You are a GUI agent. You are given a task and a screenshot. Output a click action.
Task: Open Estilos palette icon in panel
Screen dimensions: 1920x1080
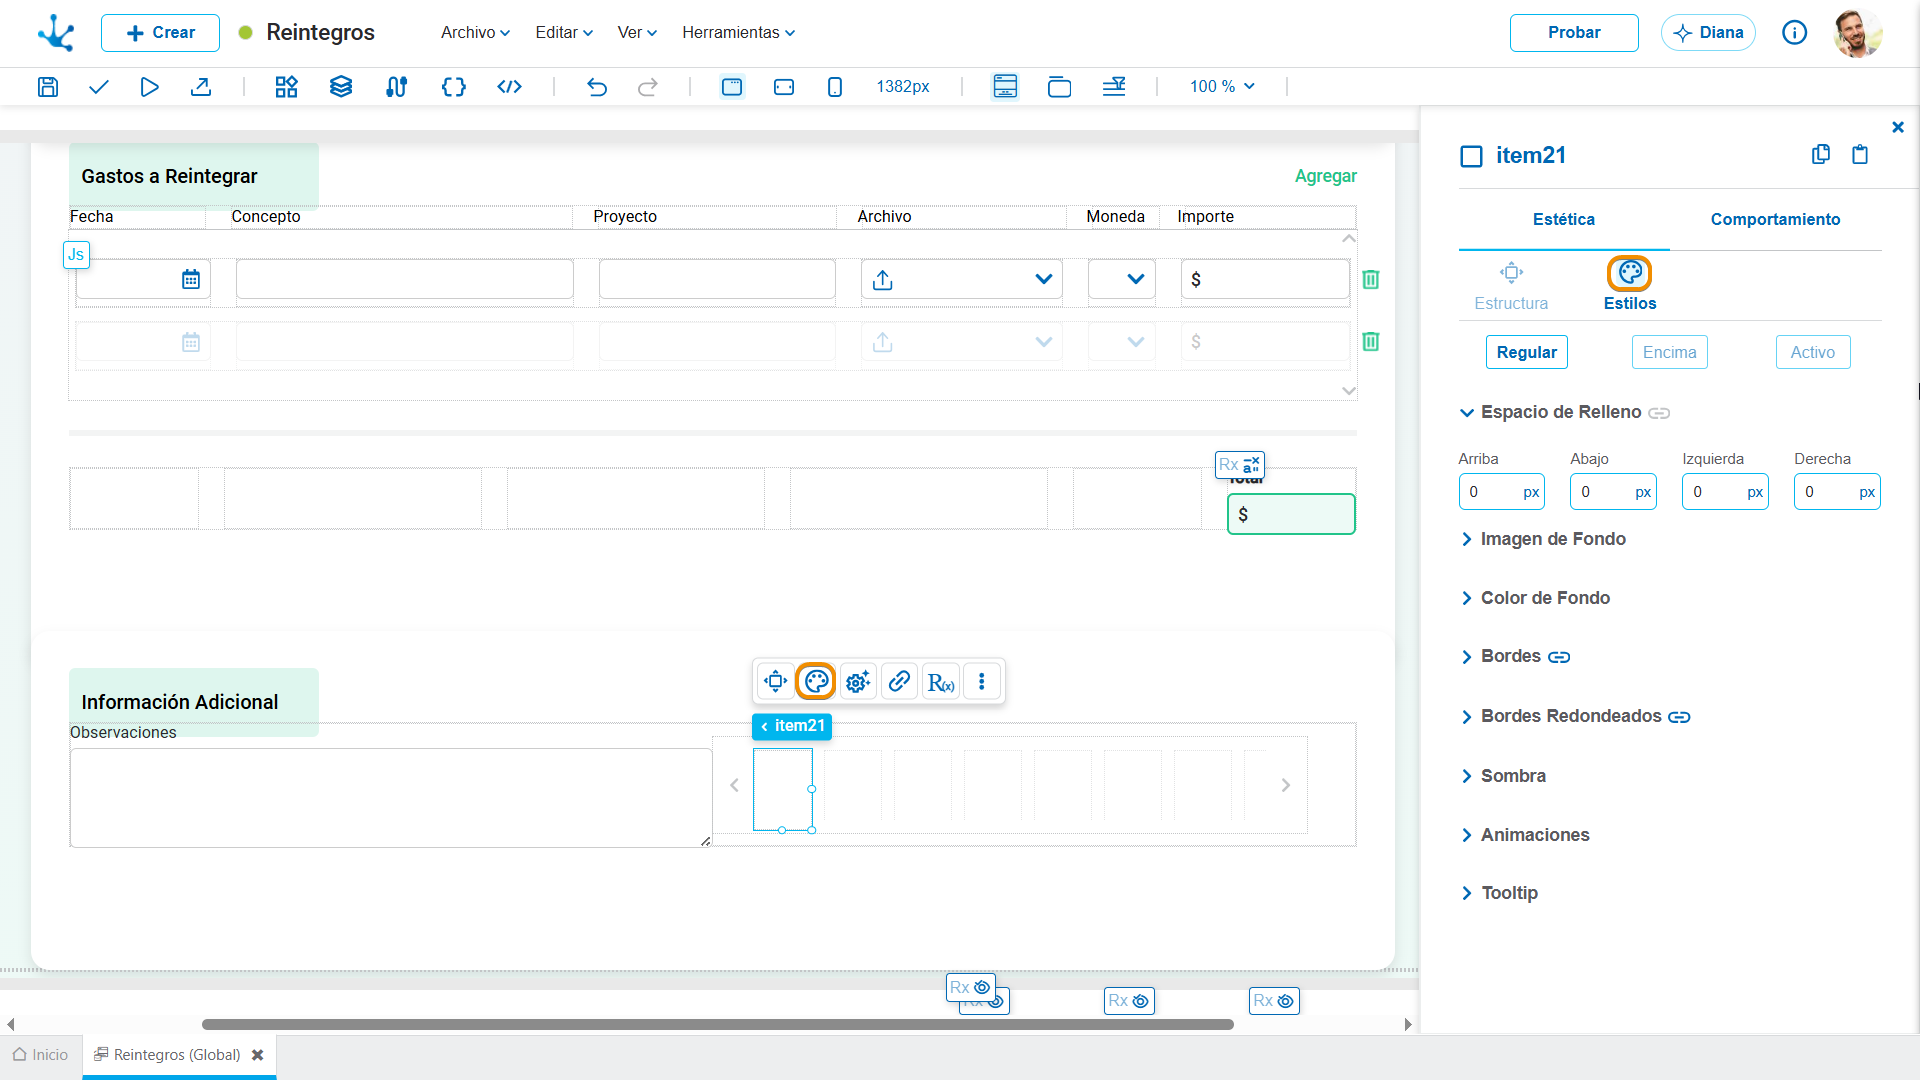[1630, 272]
